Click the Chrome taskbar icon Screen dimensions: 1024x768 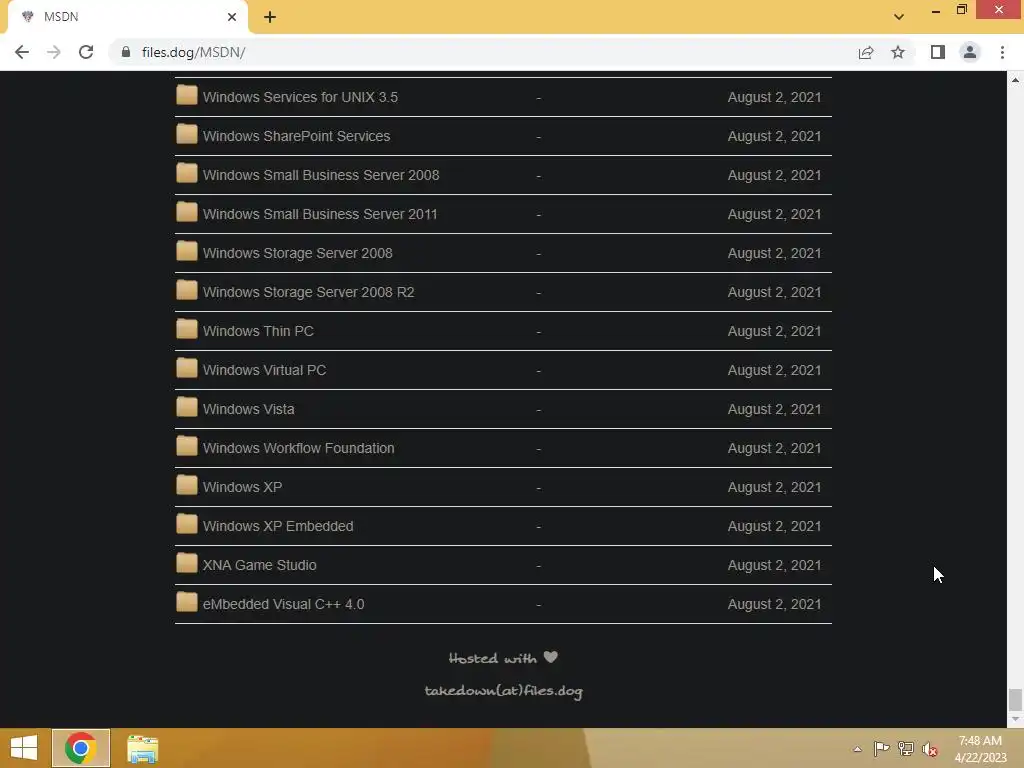(x=80, y=748)
